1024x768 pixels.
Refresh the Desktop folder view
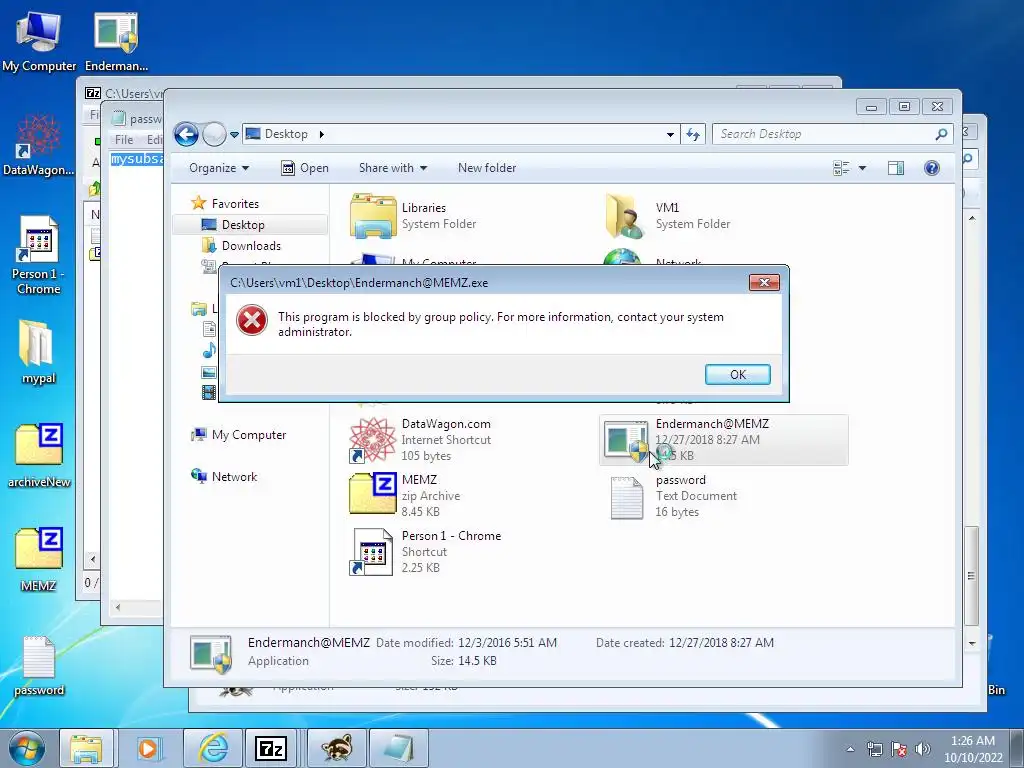693,135
